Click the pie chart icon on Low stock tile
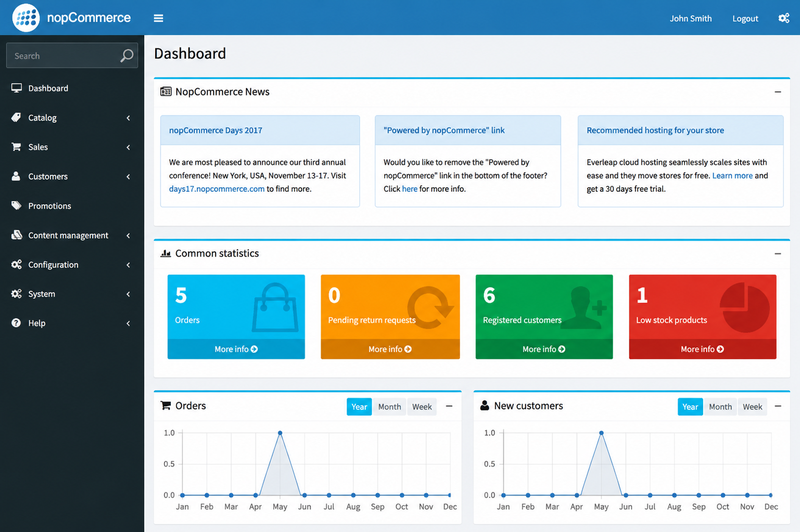This screenshot has width=800, height=532. tap(745, 308)
